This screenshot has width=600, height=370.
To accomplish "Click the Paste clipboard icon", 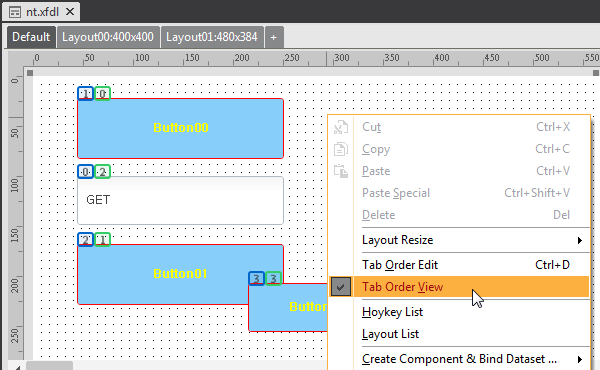I will point(341,171).
